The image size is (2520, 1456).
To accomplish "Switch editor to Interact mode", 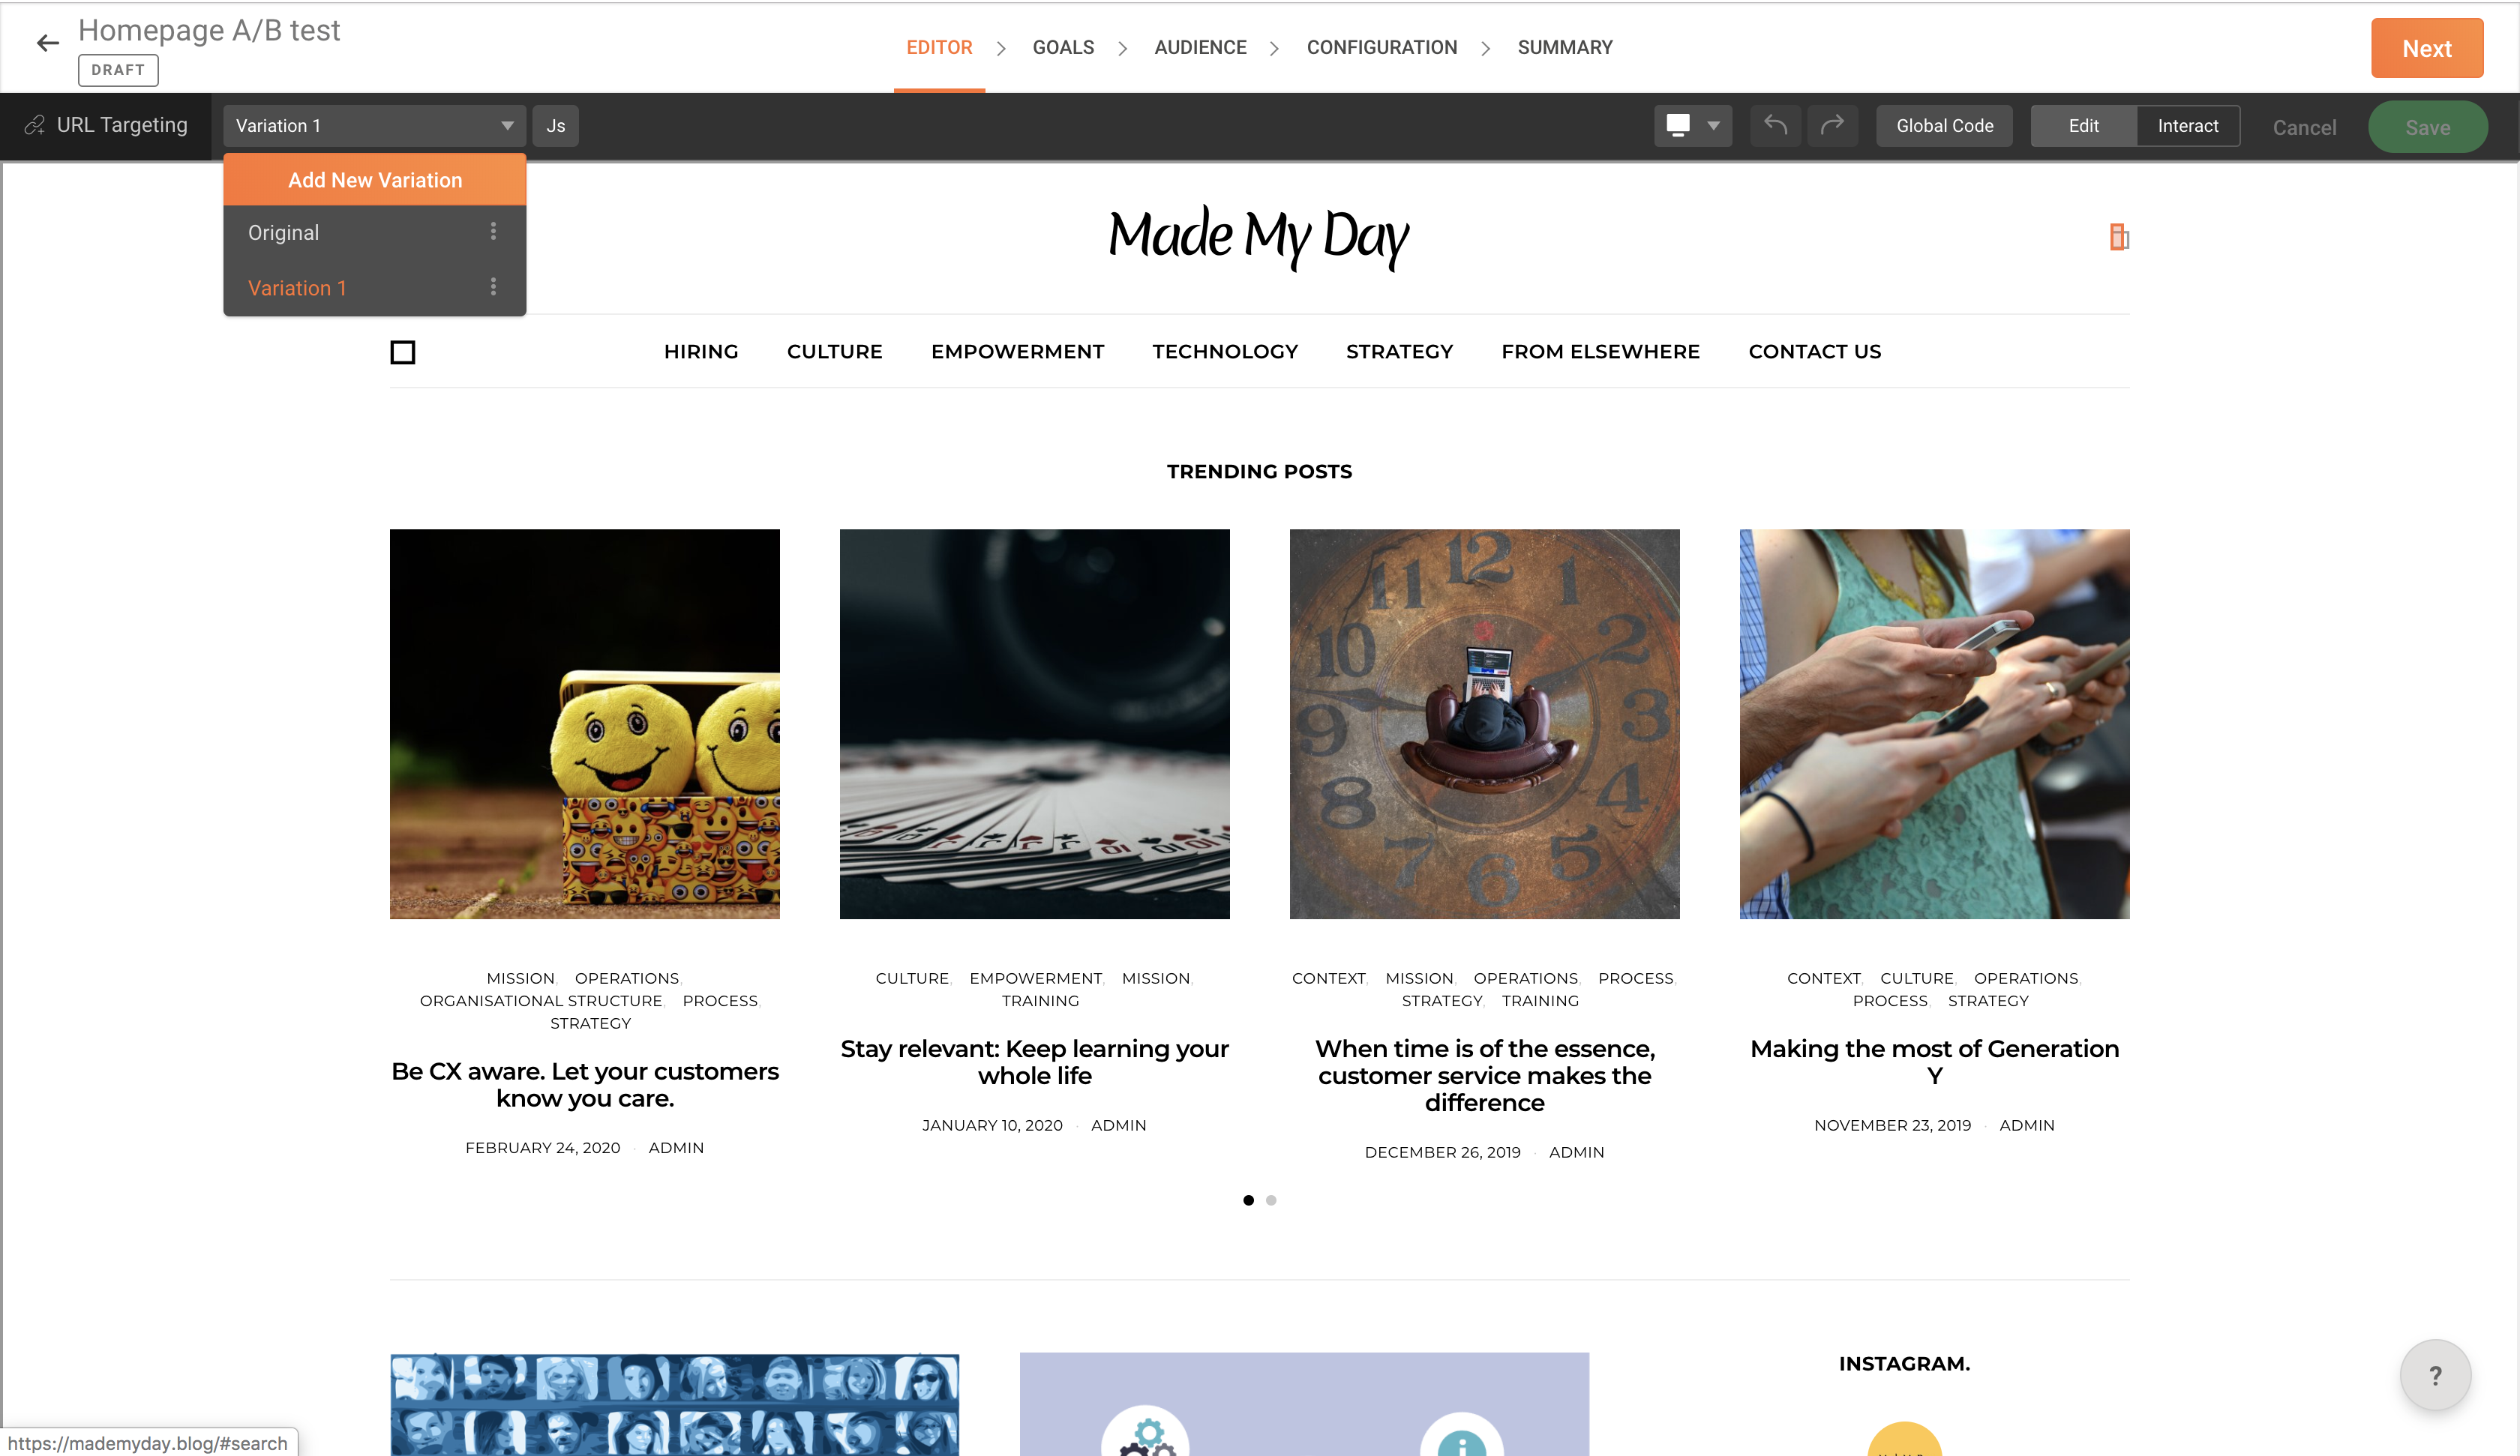I will pos(2188,126).
